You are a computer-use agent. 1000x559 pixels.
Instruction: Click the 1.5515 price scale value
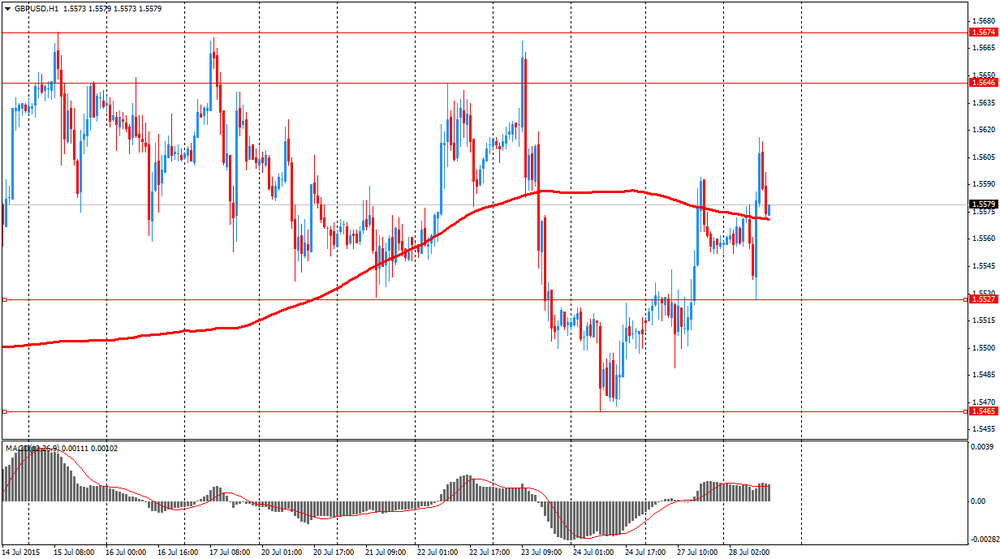(x=983, y=321)
